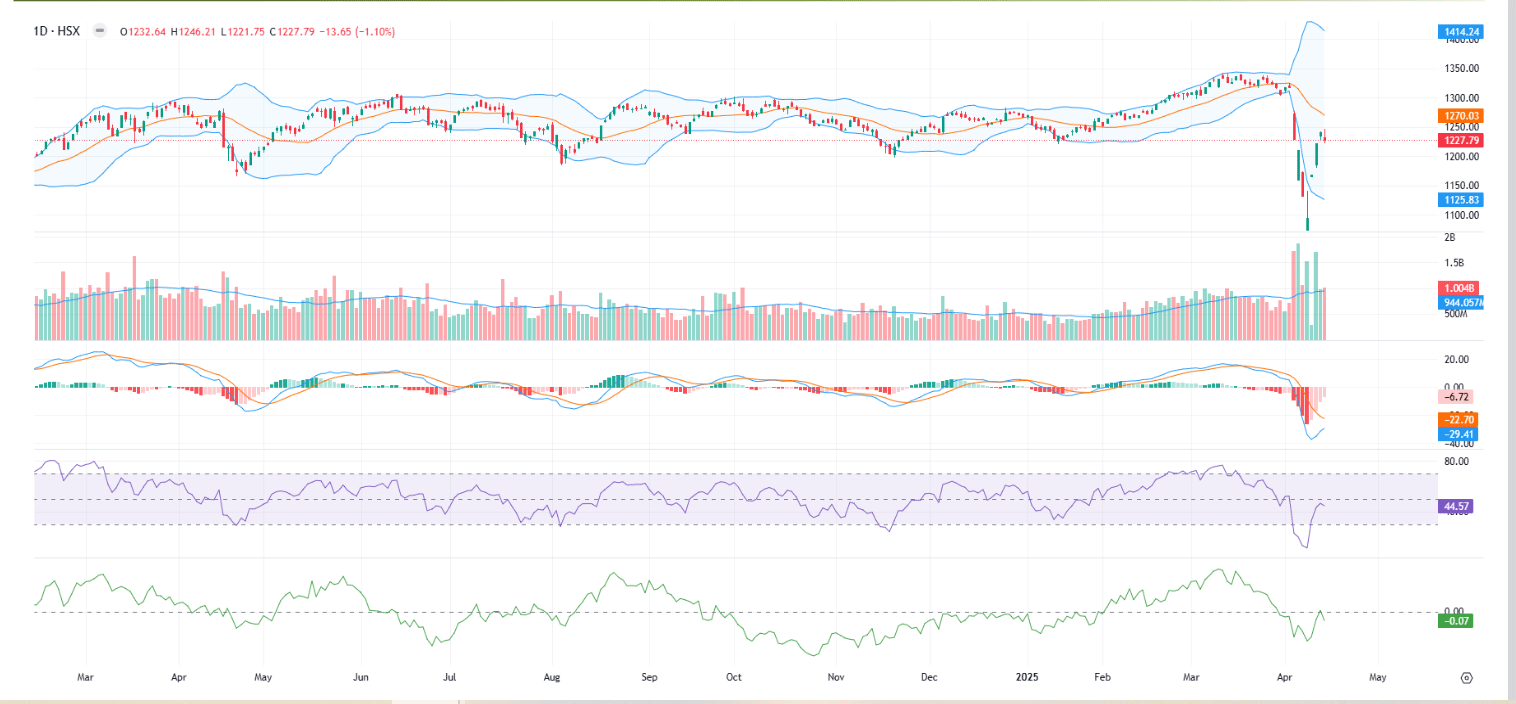Click the Aug label on the time axis
This screenshot has height=704, width=1516.
(x=551, y=678)
